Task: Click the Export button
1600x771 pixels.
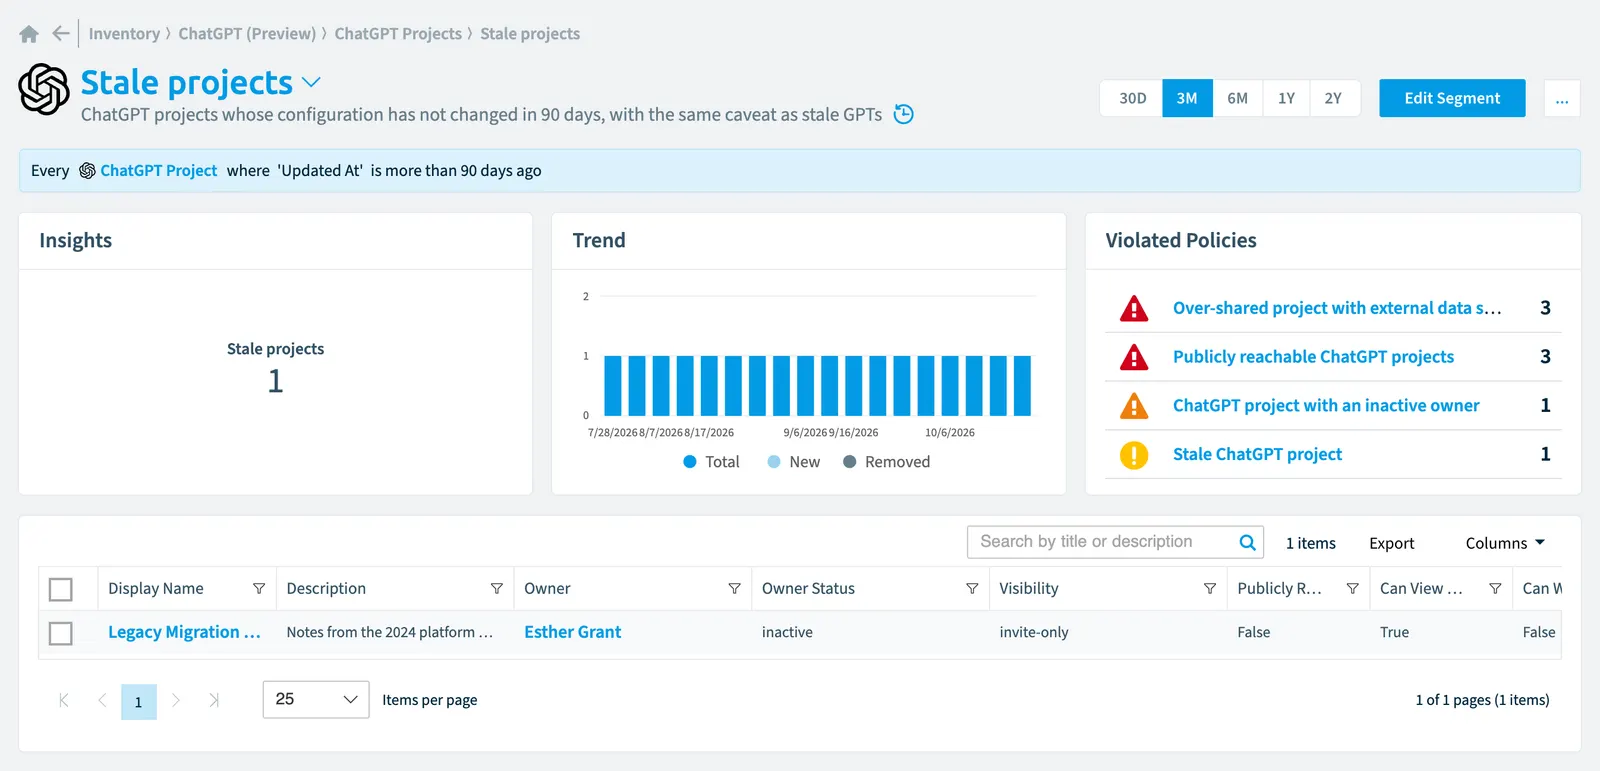Action: click(1391, 543)
